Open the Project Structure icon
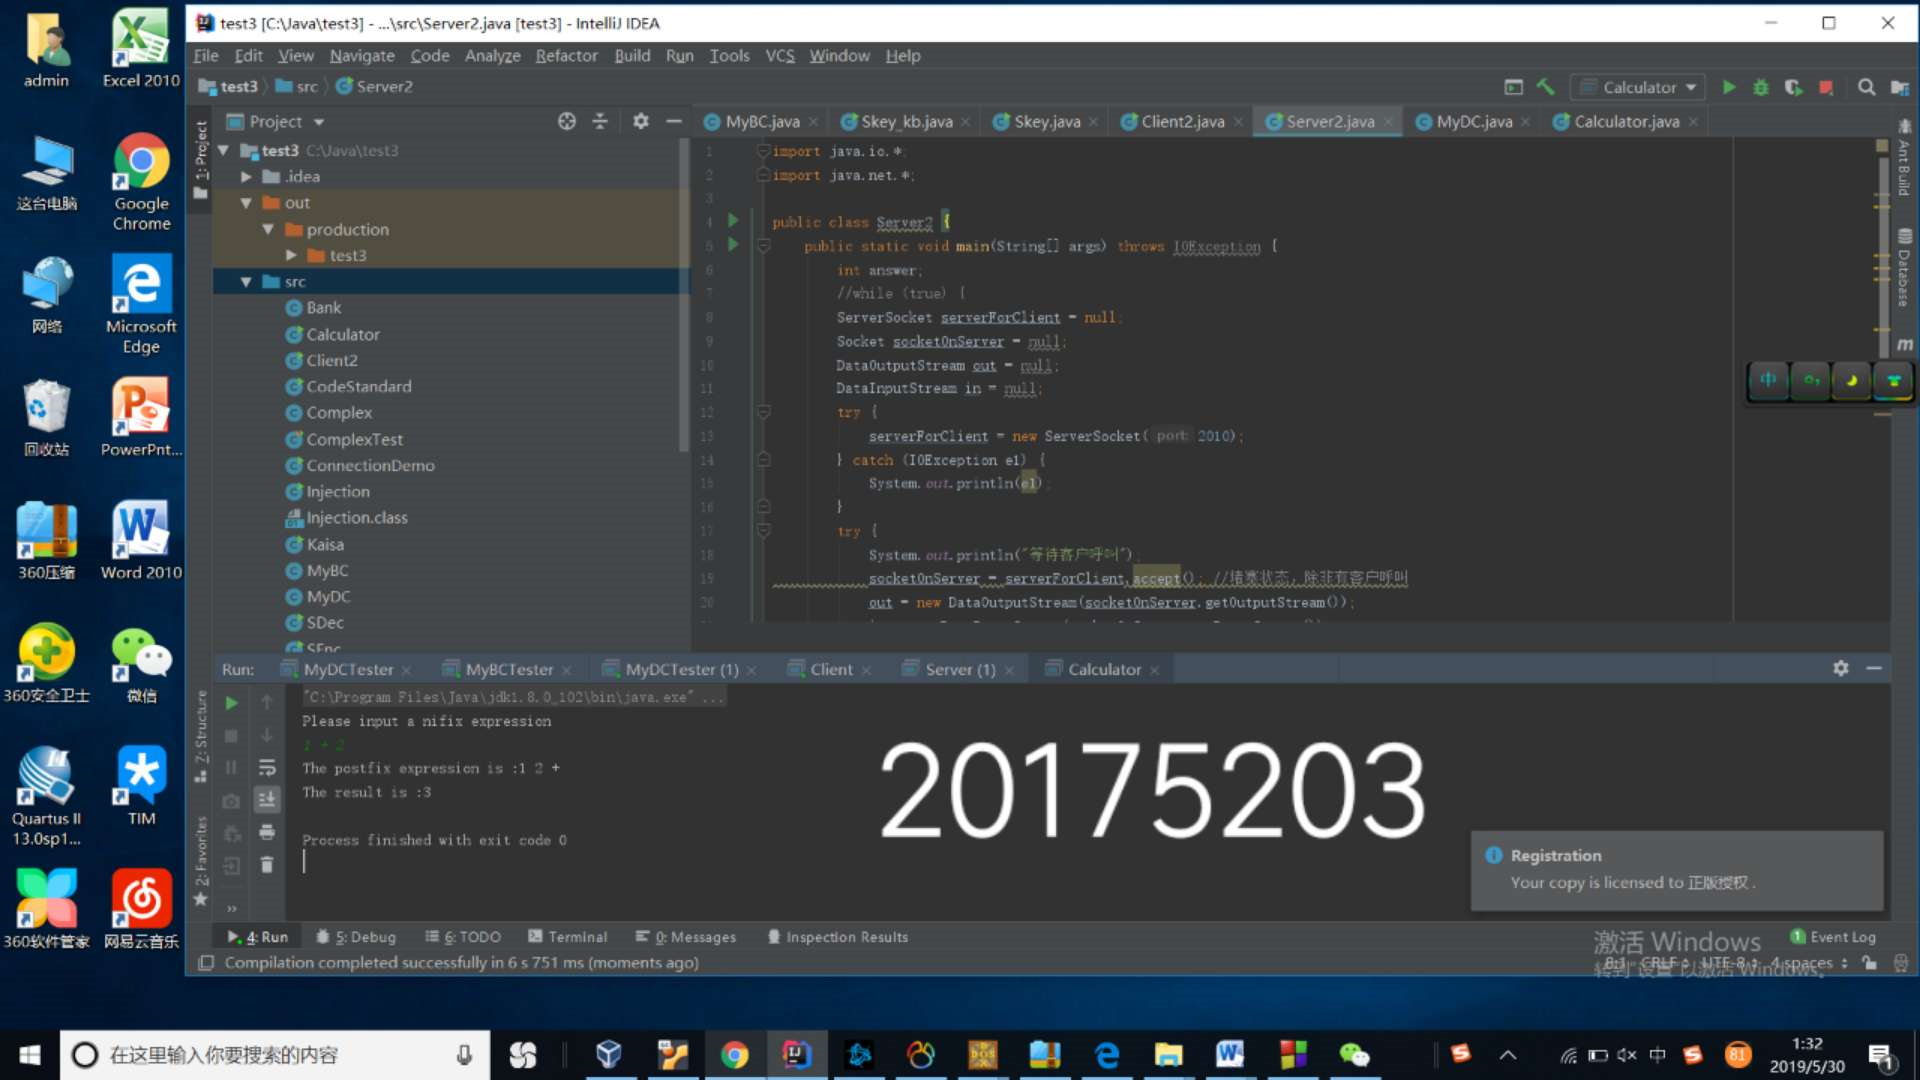Viewport: 1920px width, 1080px height. [1899, 87]
